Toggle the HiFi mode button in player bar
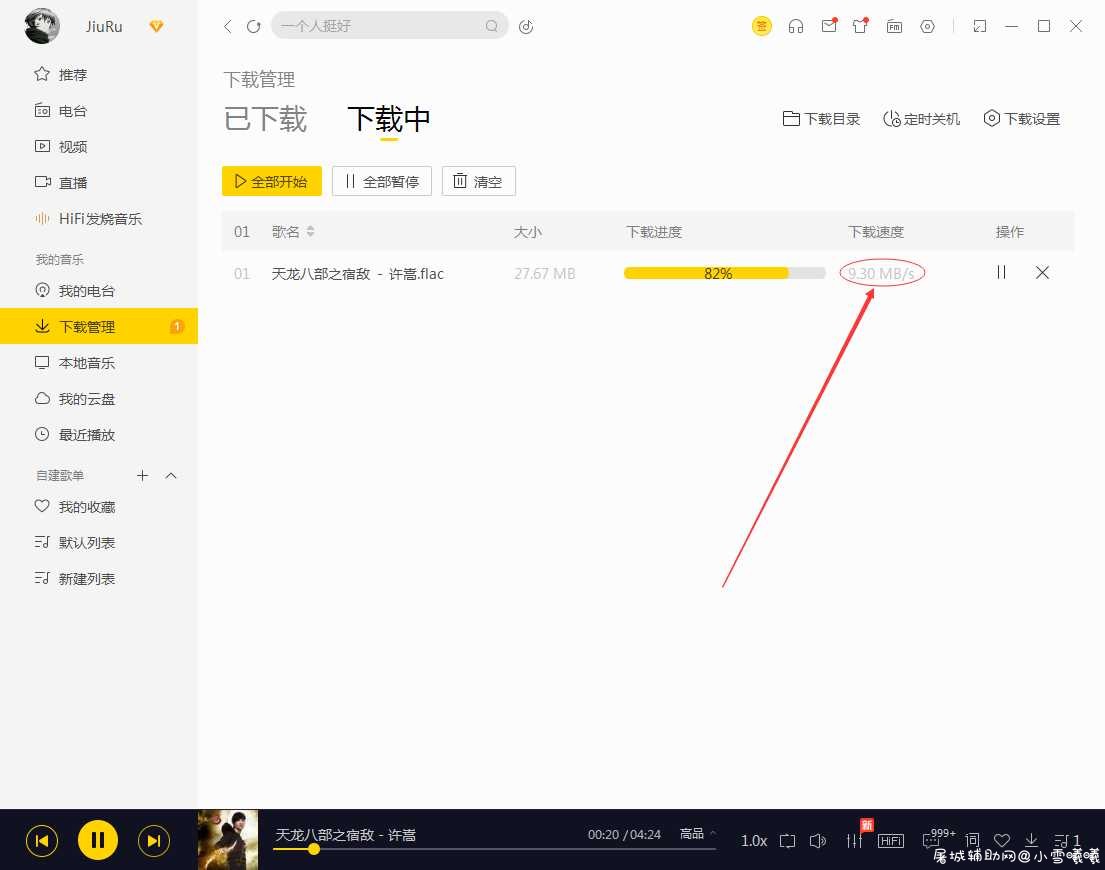The width and height of the screenshot is (1105, 870). (891, 840)
